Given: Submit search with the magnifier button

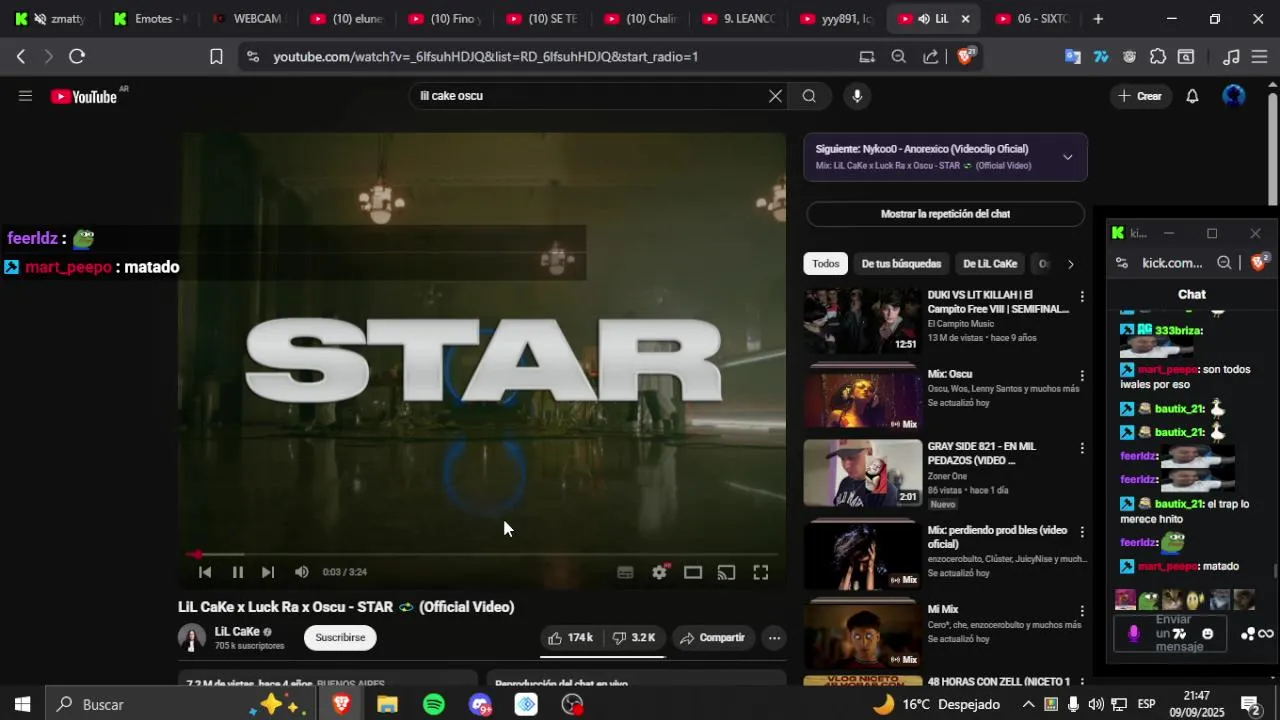Looking at the screenshot, I should tap(809, 96).
